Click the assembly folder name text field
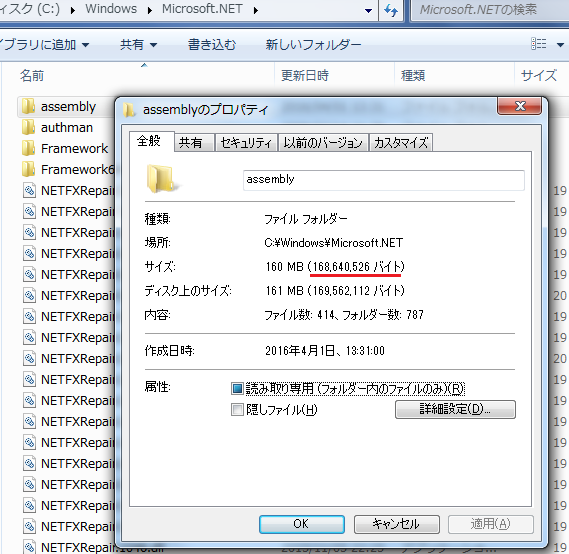The width and height of the screenshot is (569, 554). (384, 180)
